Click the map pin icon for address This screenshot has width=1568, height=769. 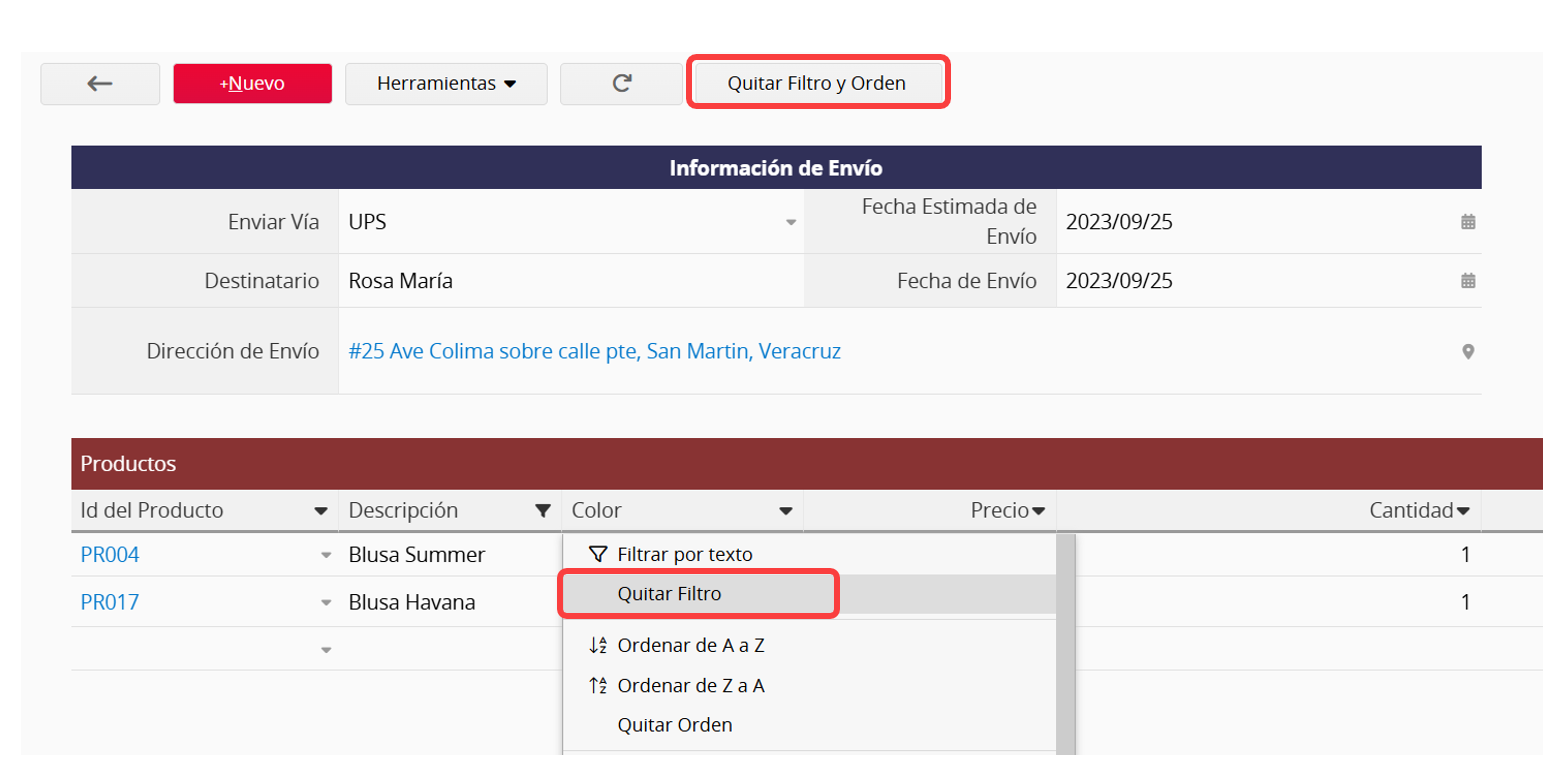pos(1467,352)
